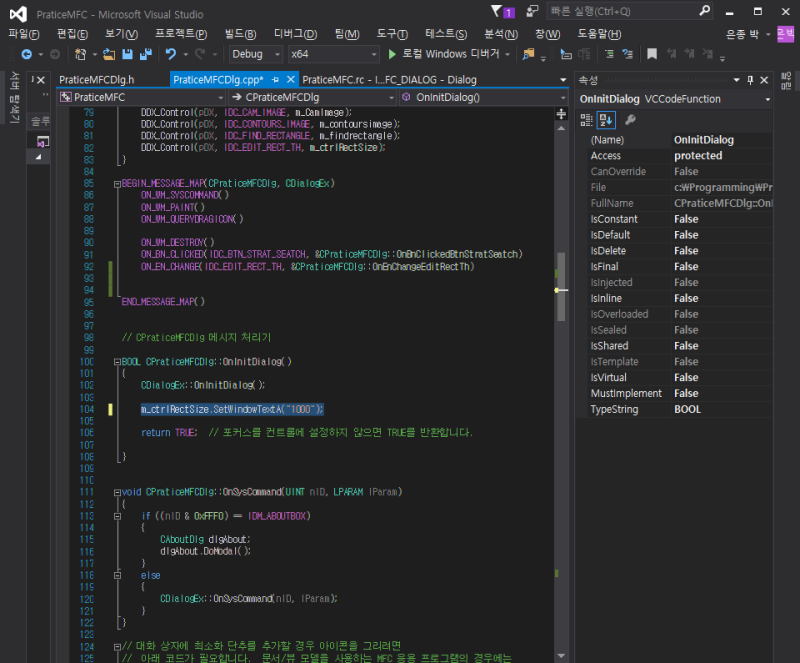Collapse the OnSysCommand function block
800x663 pixels.
(117, 493)
